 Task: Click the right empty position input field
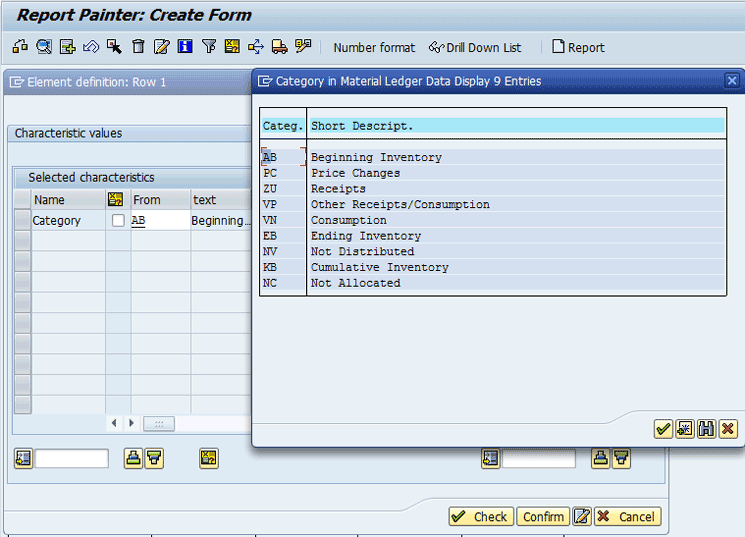tap(539, 459)
